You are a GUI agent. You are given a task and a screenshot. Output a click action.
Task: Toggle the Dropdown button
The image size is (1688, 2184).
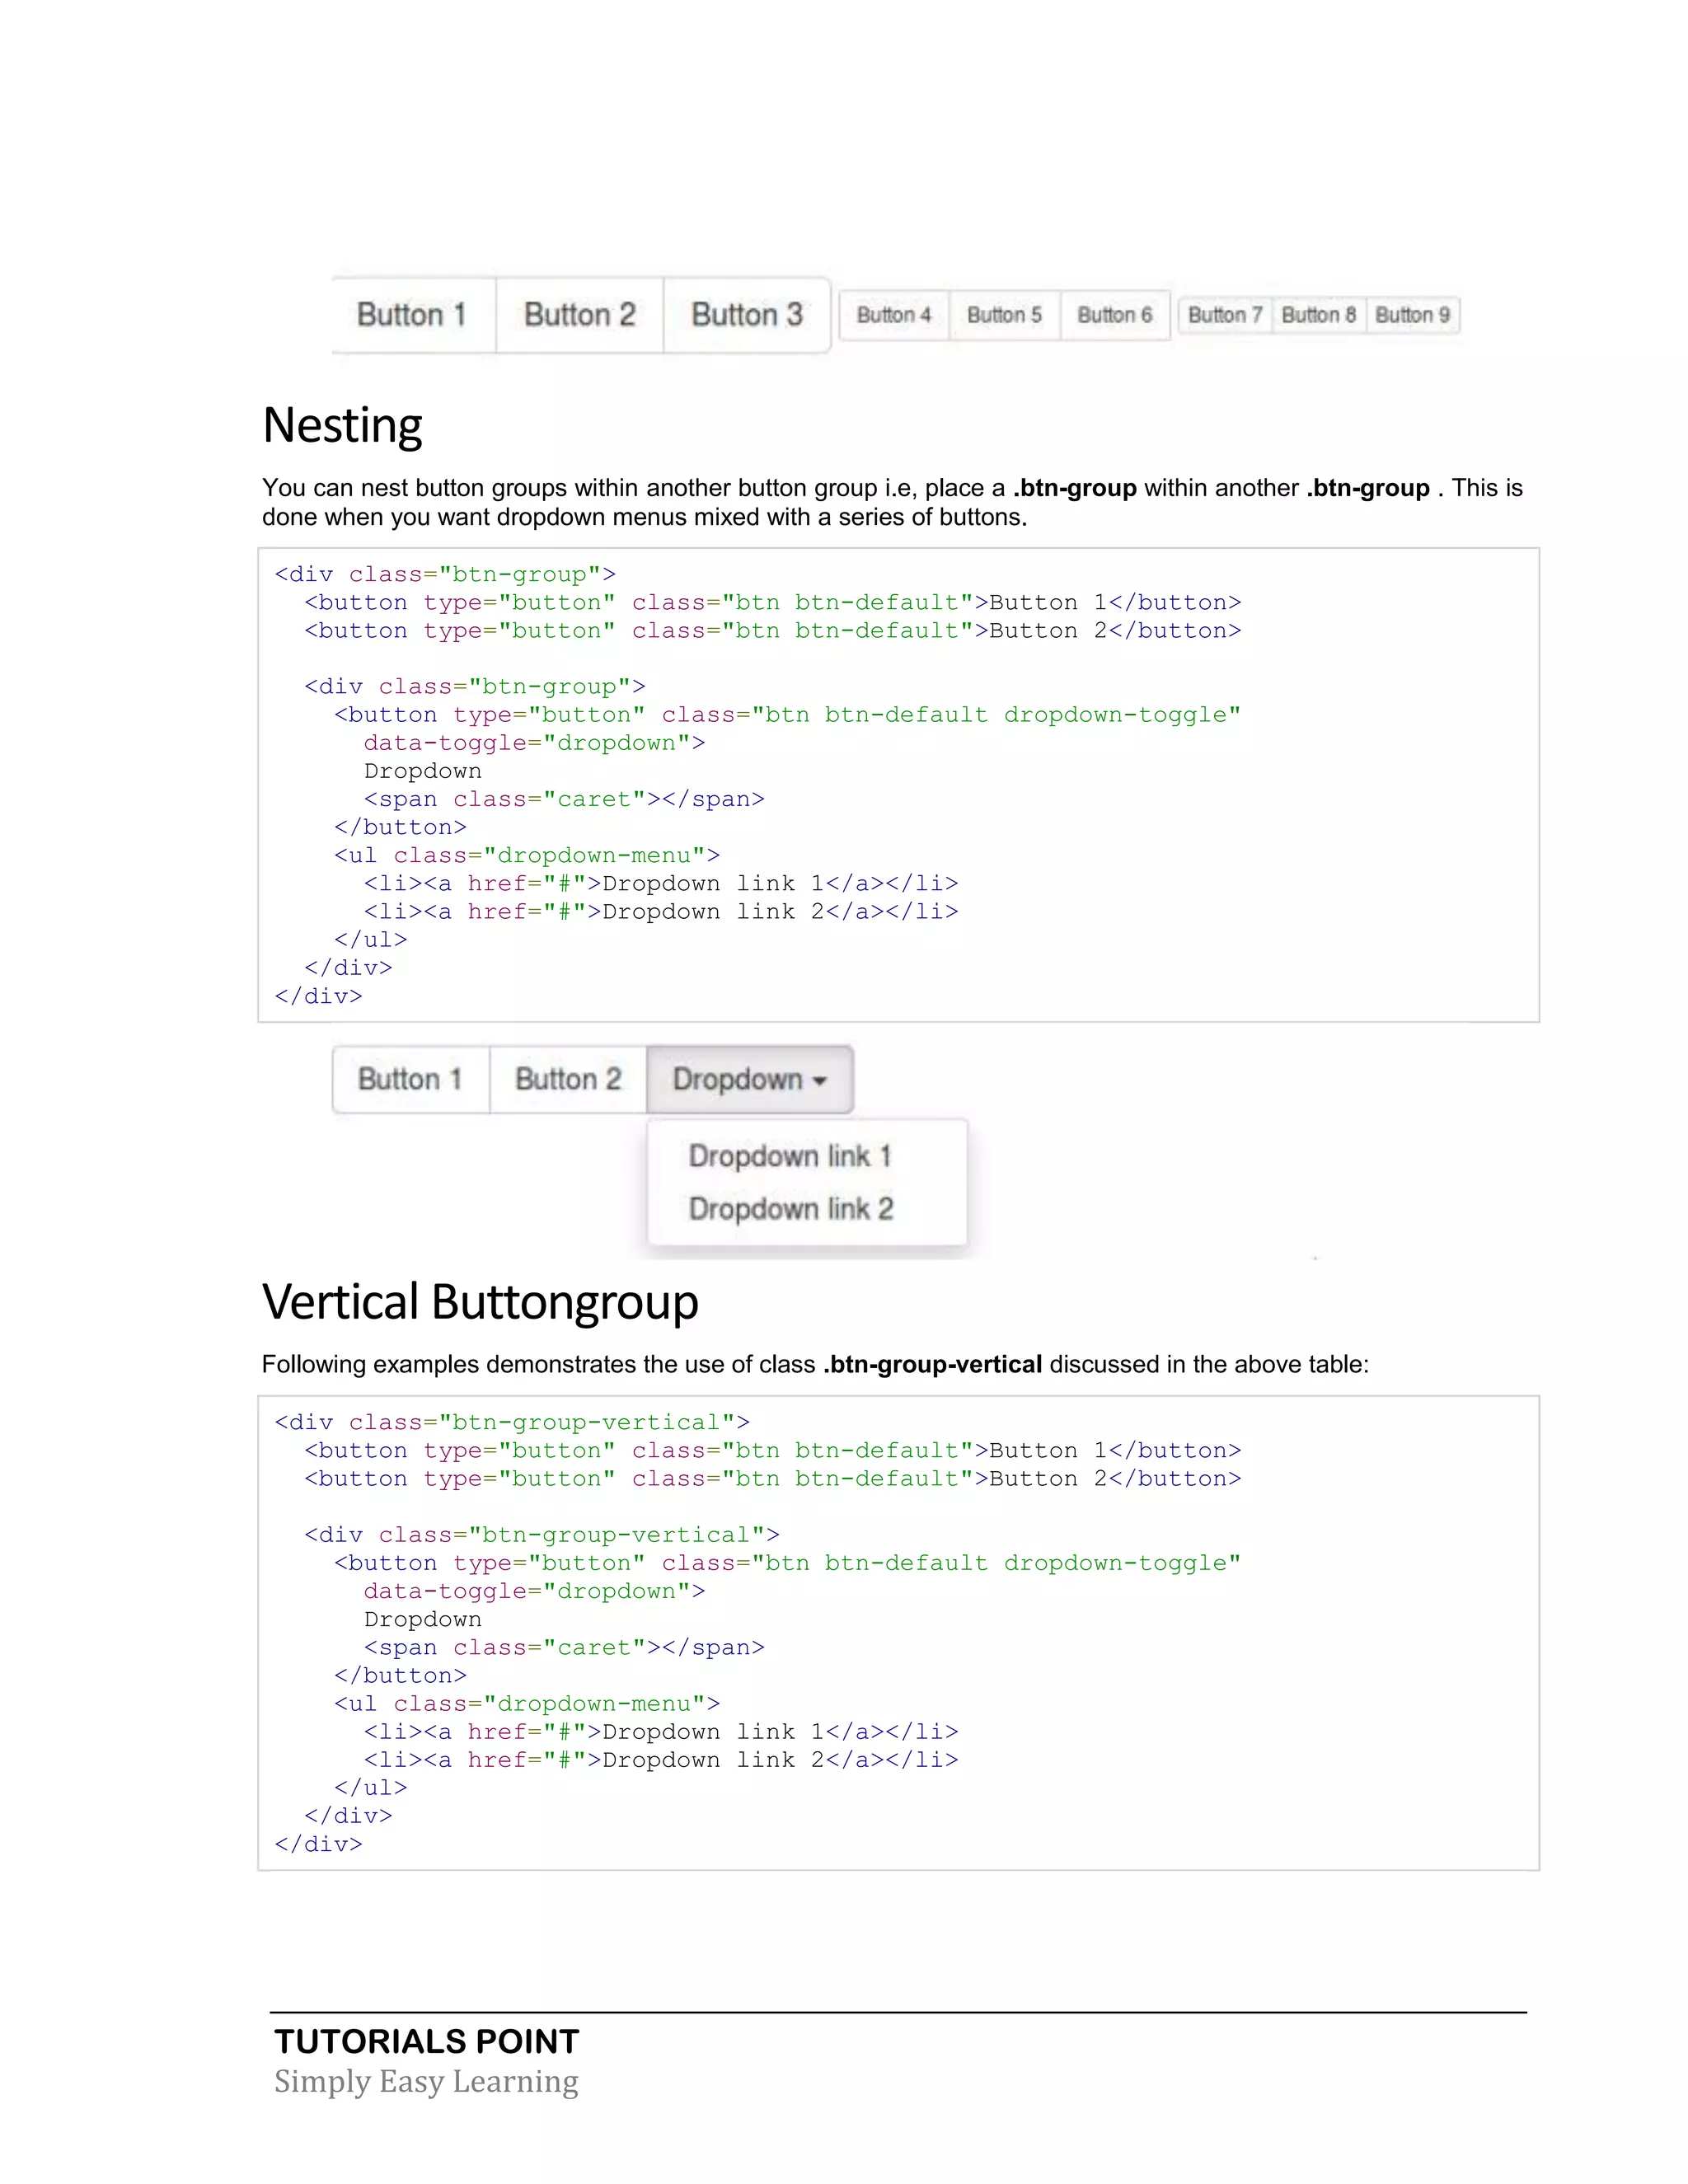pyautogui.click(x=738, y=1079)
